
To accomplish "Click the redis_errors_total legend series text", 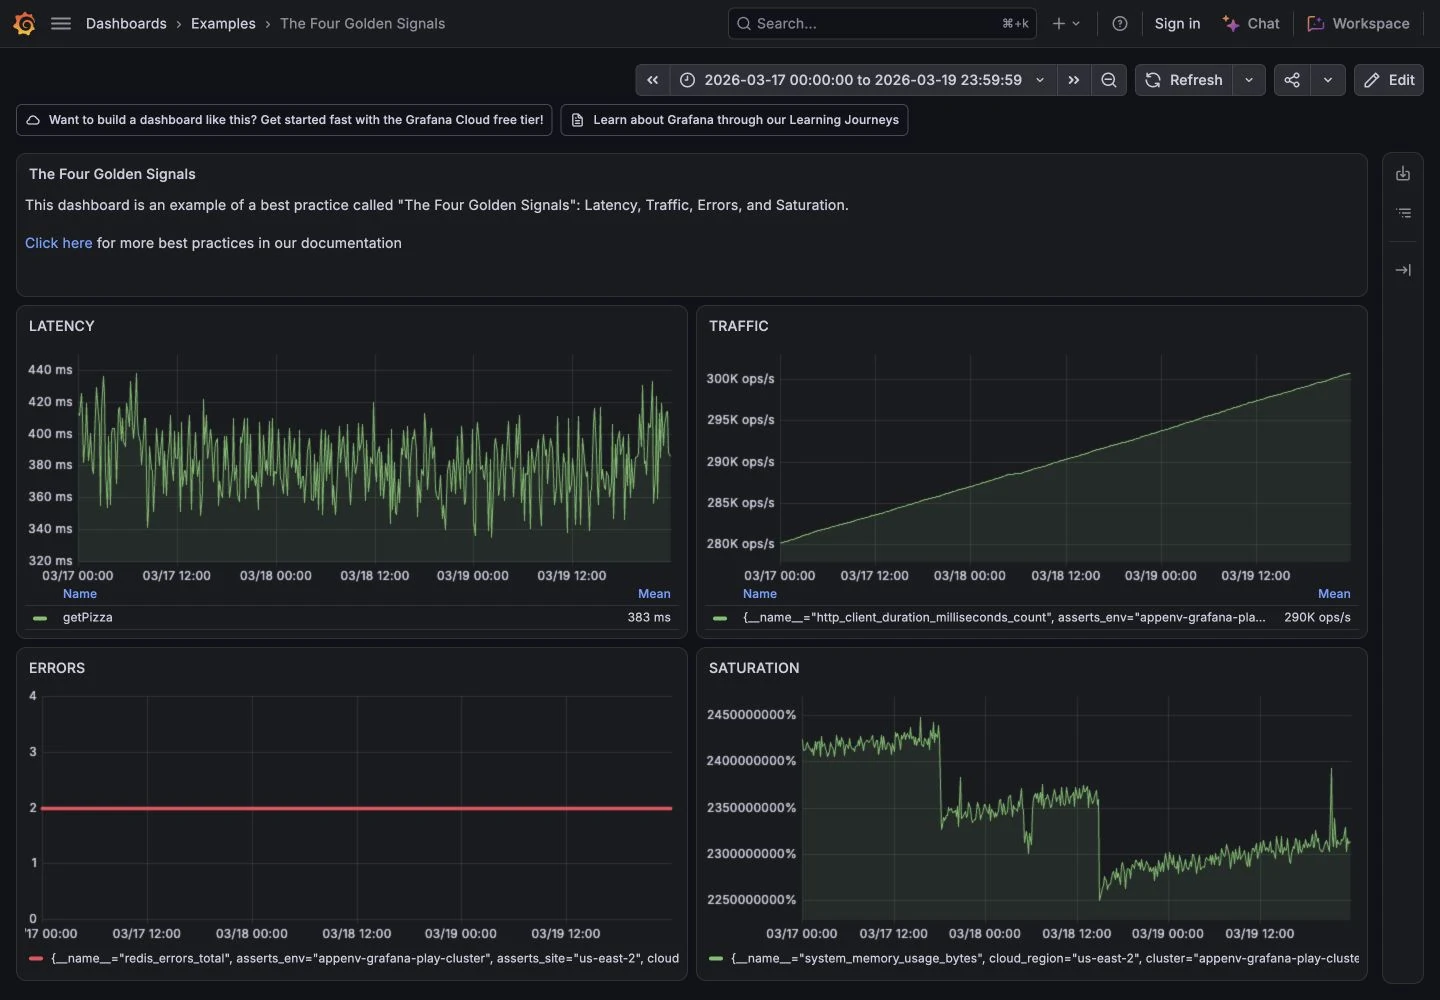I will point(365,959).
